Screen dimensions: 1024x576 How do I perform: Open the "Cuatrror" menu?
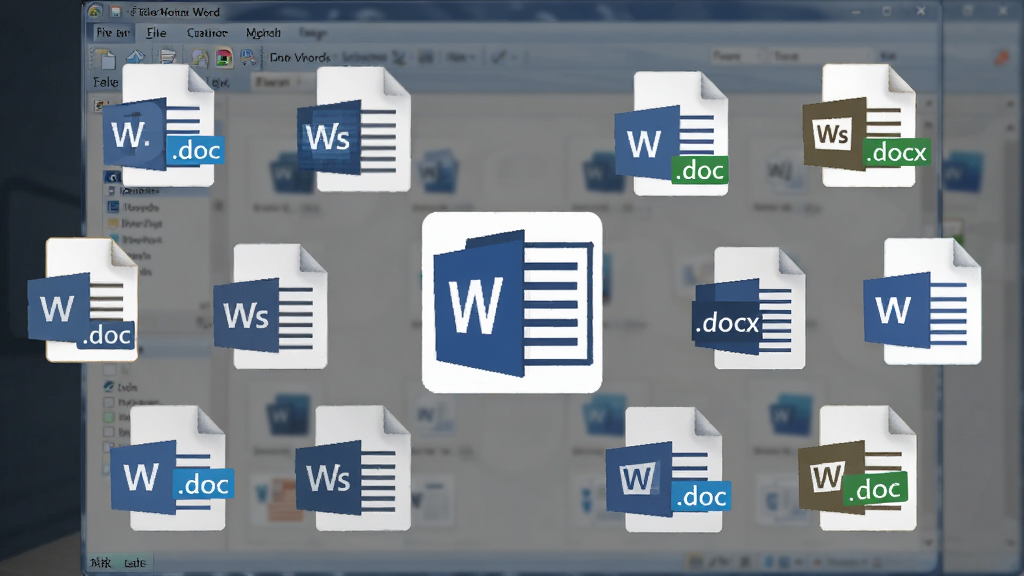[207, 33]
